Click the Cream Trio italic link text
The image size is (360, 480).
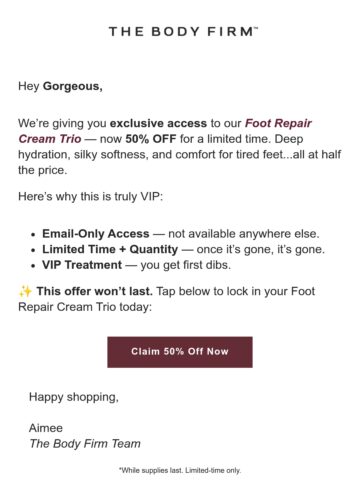pyautogui.click(x=50, y=139)
